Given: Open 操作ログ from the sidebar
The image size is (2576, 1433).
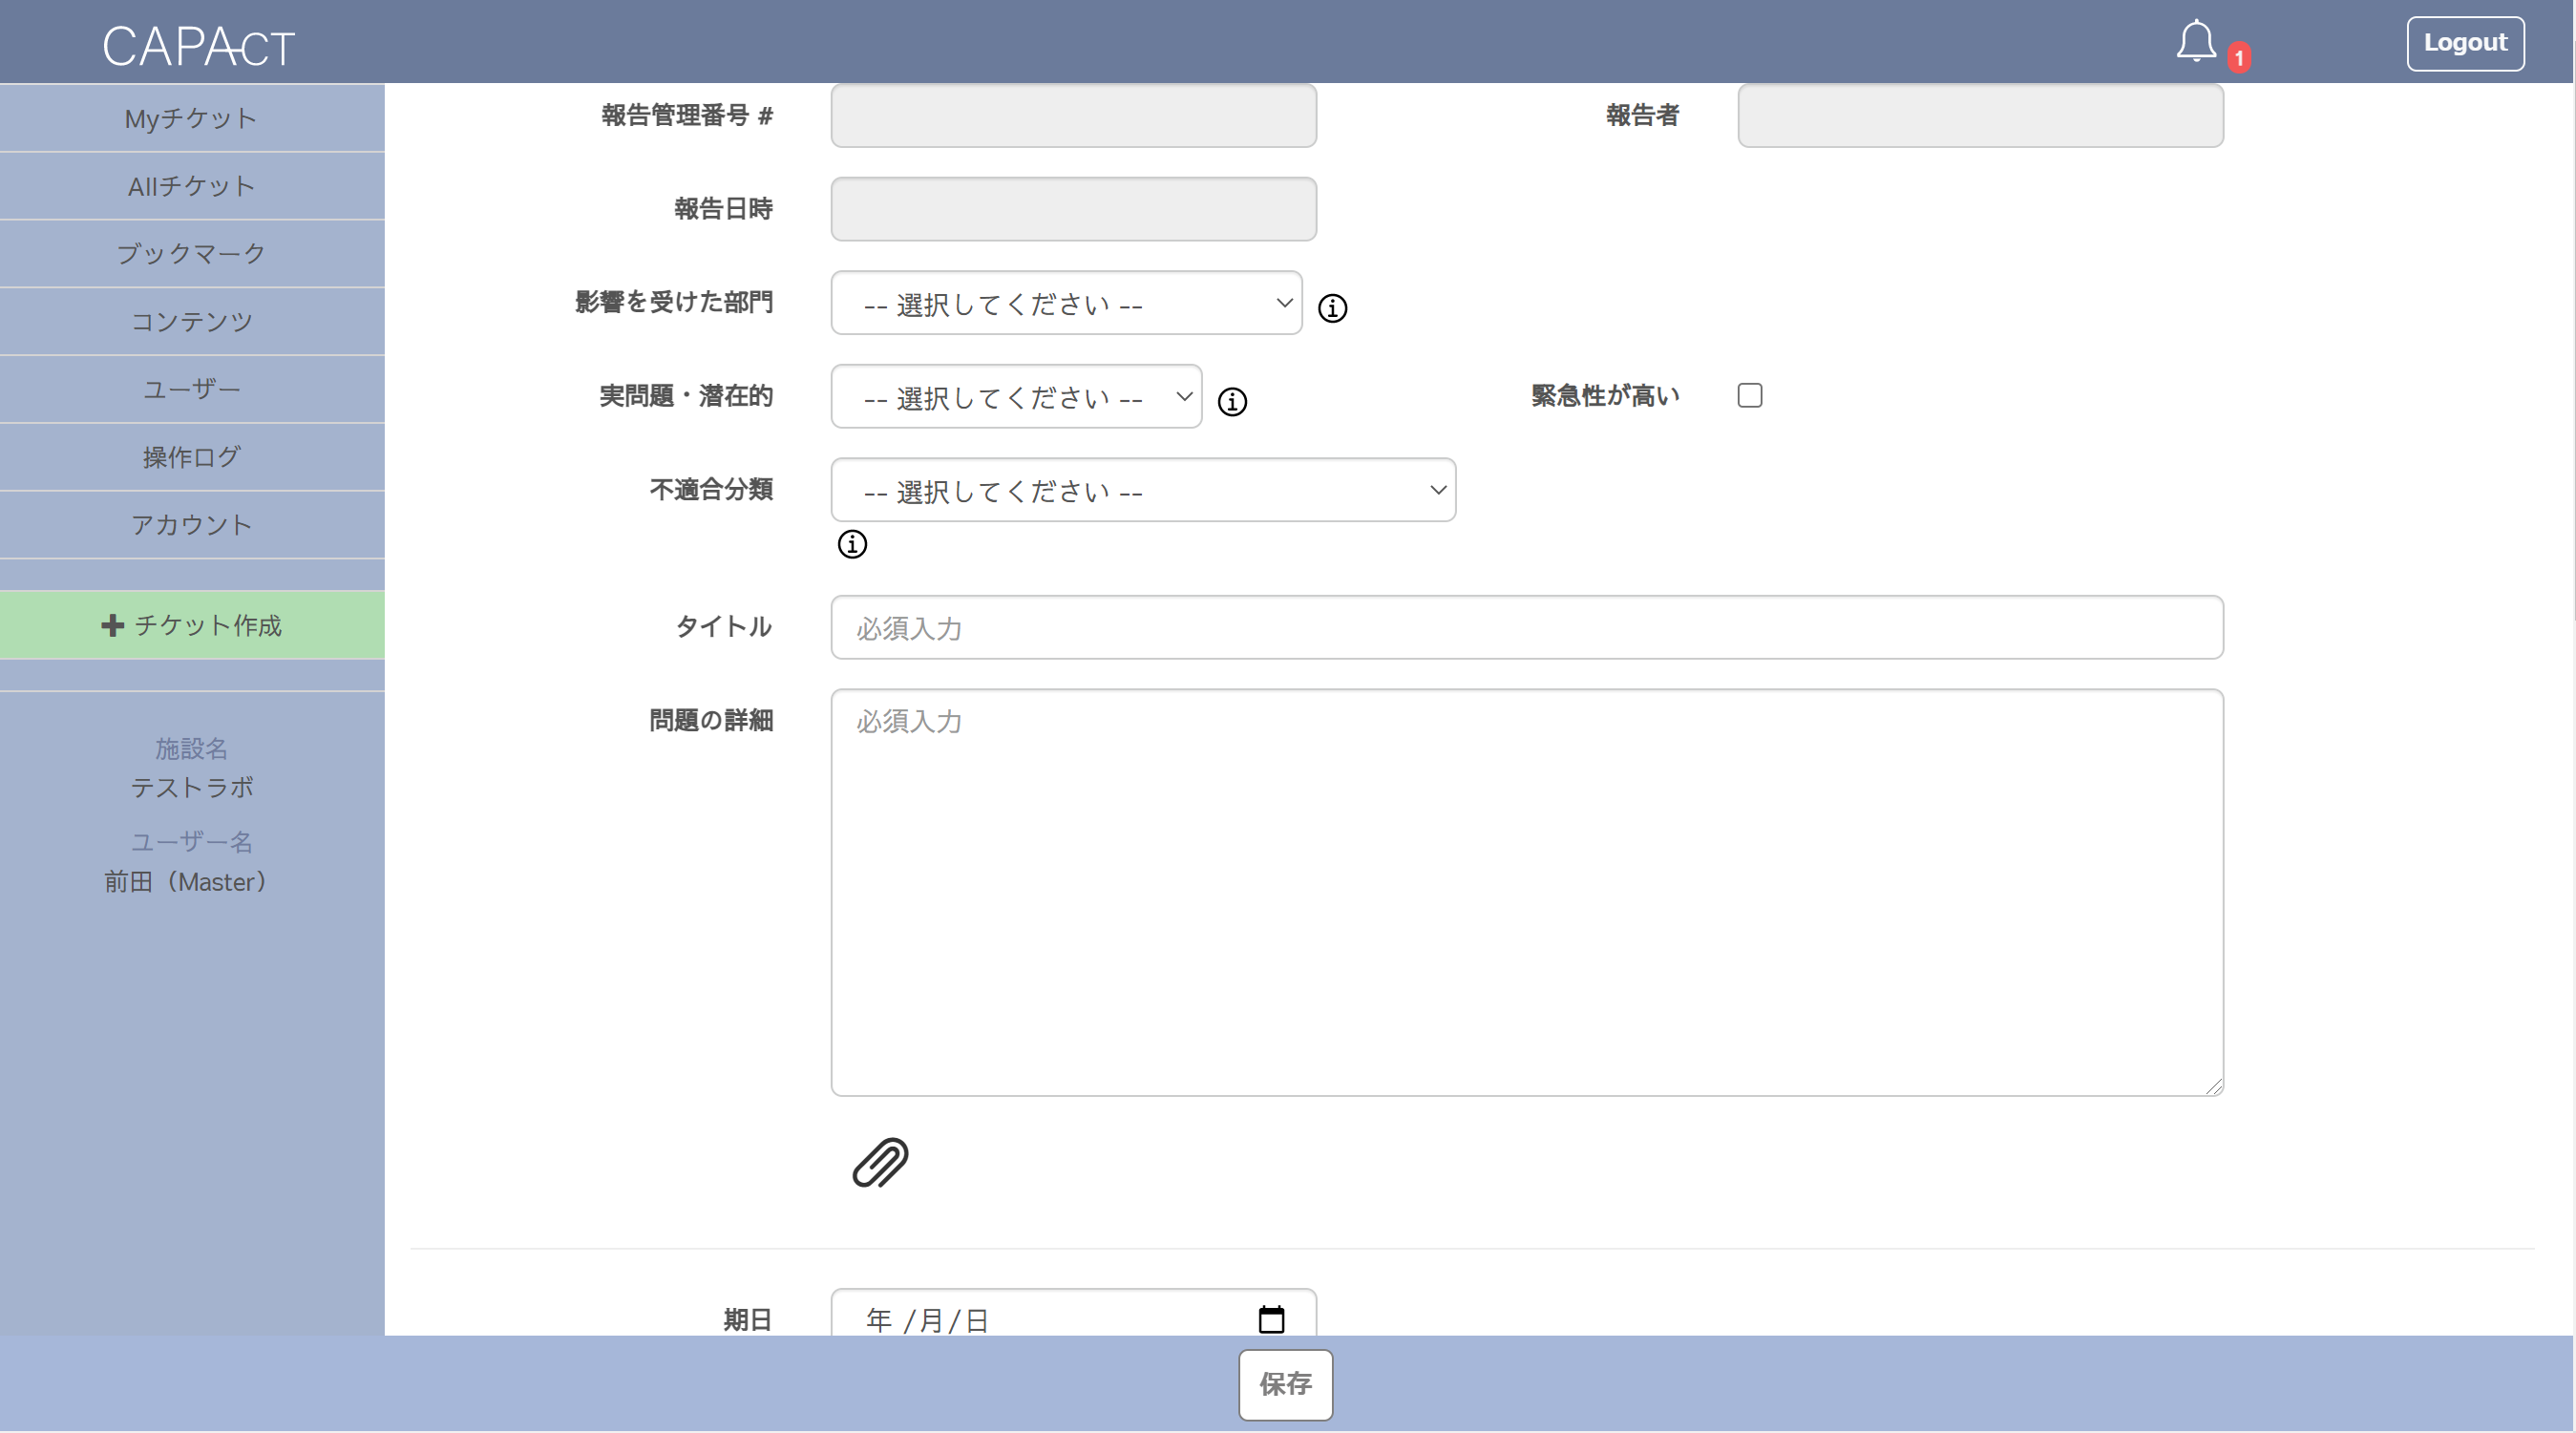Looking at the screenshot, I should [x=191, y=457].
